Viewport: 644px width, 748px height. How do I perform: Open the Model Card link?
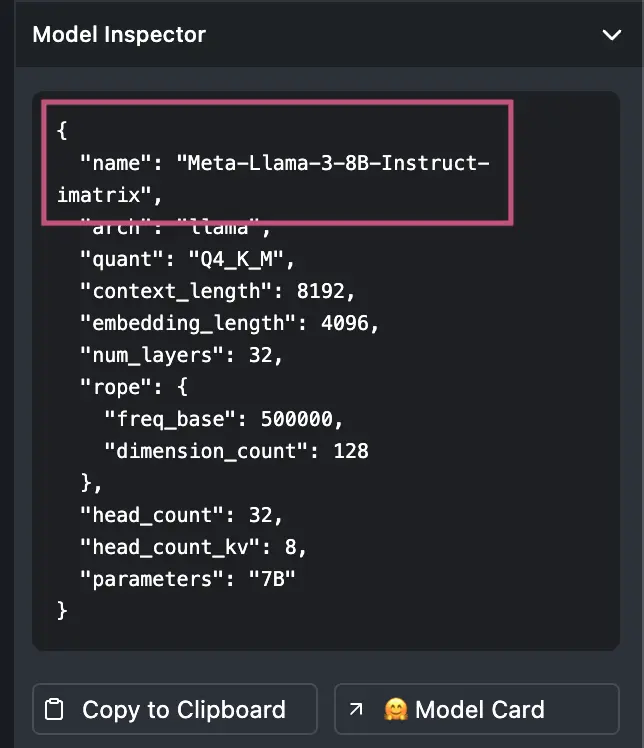coord(477,709)
